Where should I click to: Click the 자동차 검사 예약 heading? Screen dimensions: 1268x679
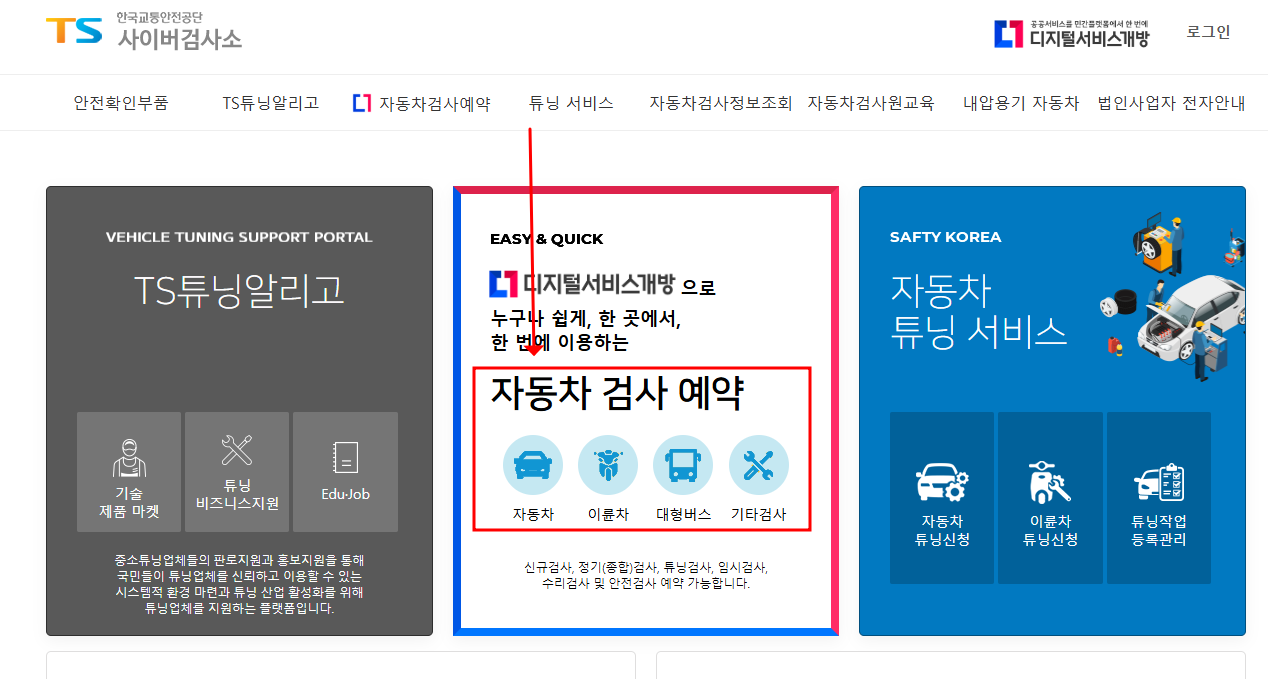click(x=616, y=393)
